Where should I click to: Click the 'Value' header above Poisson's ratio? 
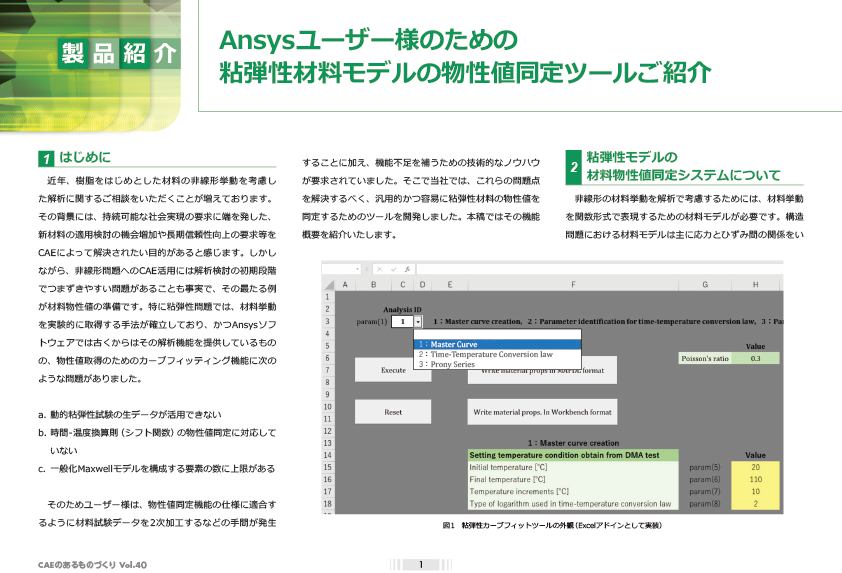point(756,346)
